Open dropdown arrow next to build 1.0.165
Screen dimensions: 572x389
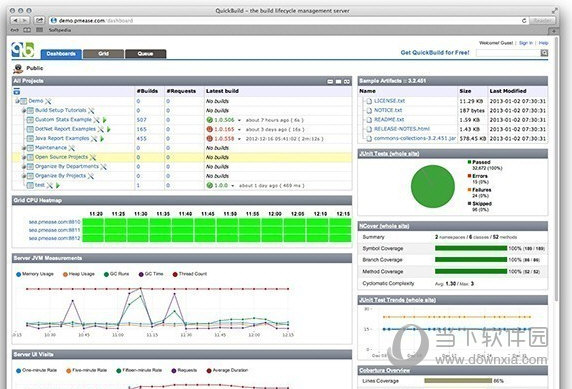239,130
